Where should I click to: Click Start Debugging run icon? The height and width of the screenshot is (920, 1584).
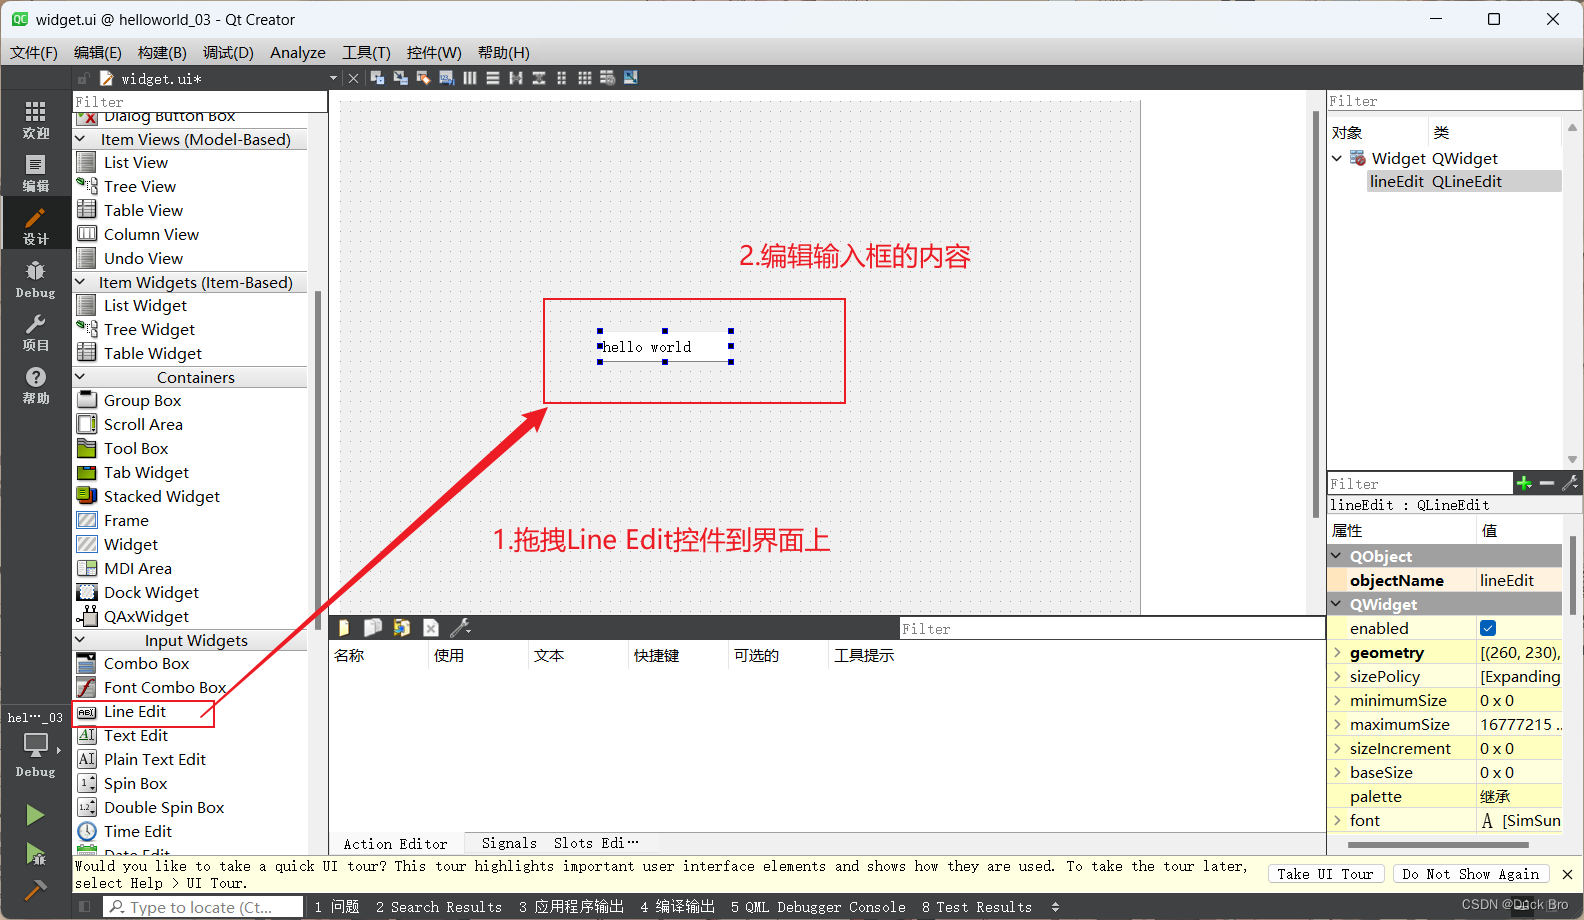point(35,853)
